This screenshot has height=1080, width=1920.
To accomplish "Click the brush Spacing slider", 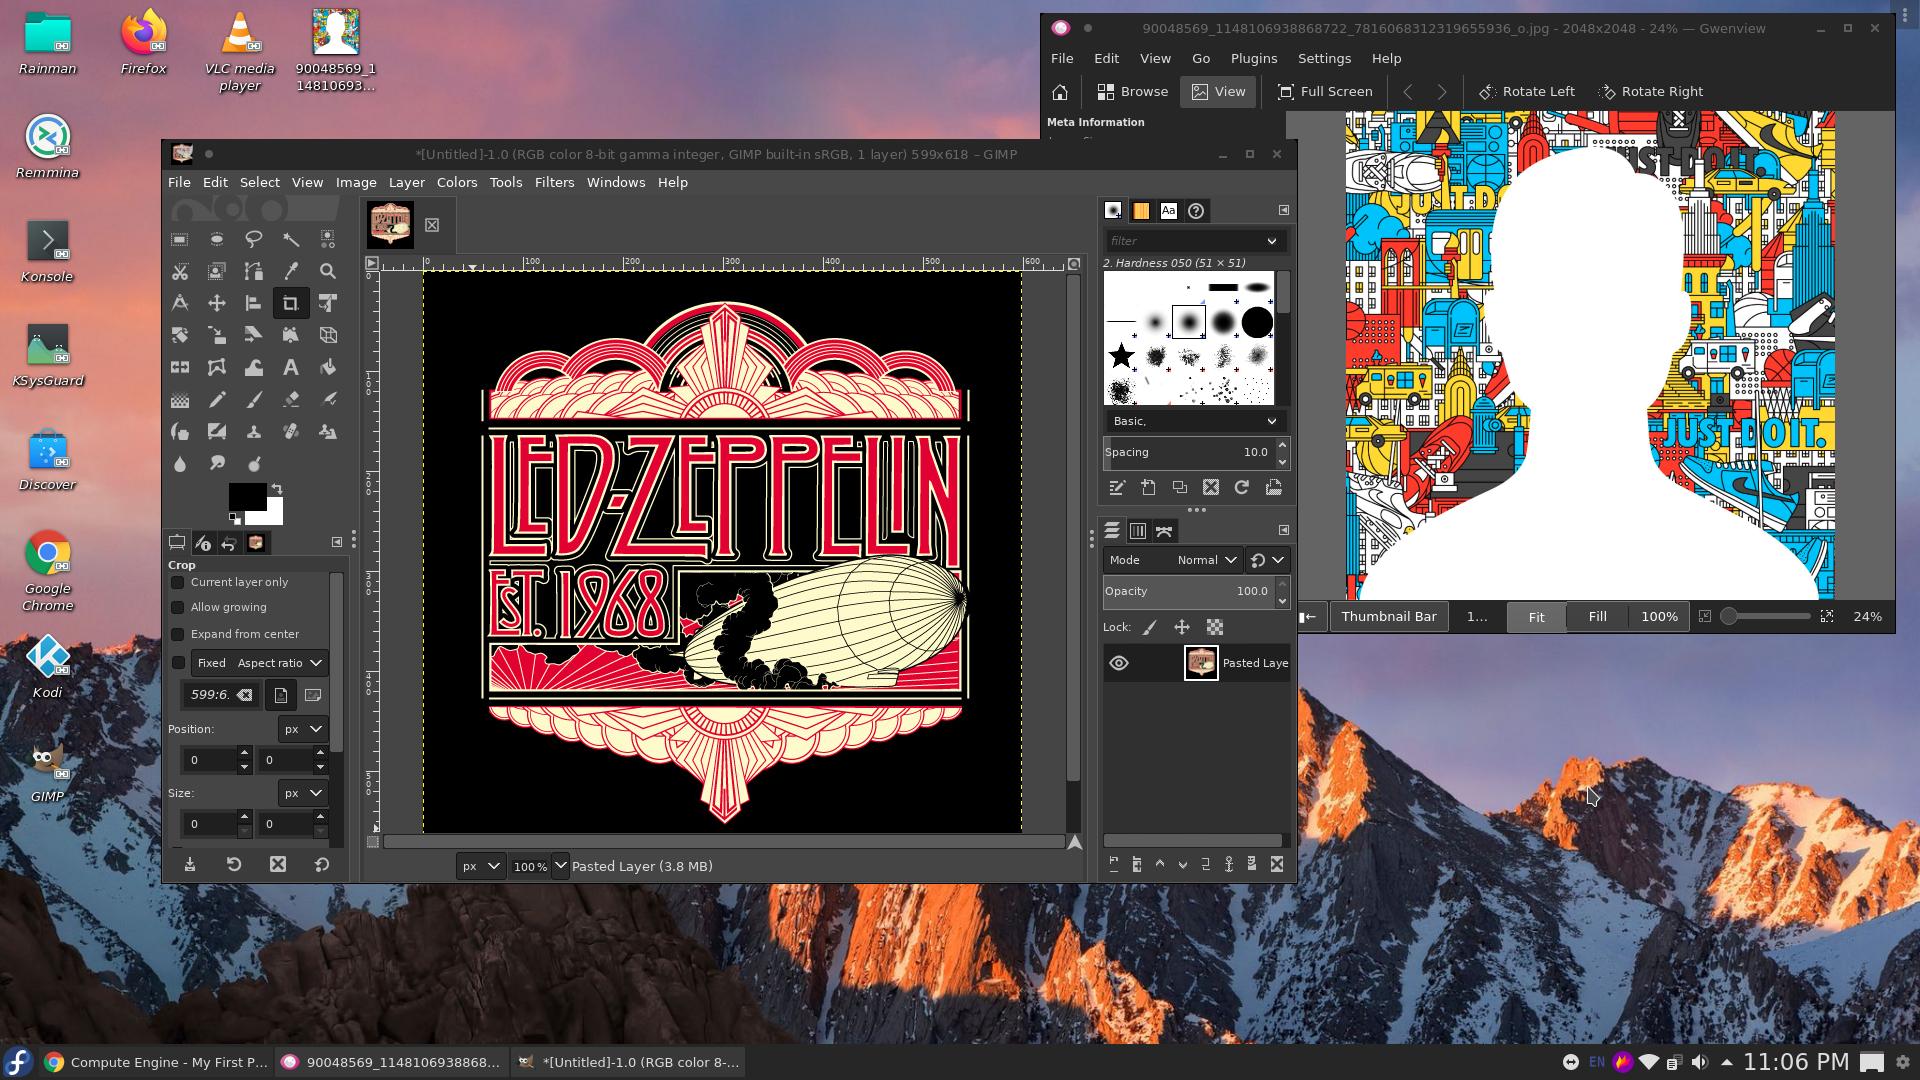I will (x=1188, y=453).
